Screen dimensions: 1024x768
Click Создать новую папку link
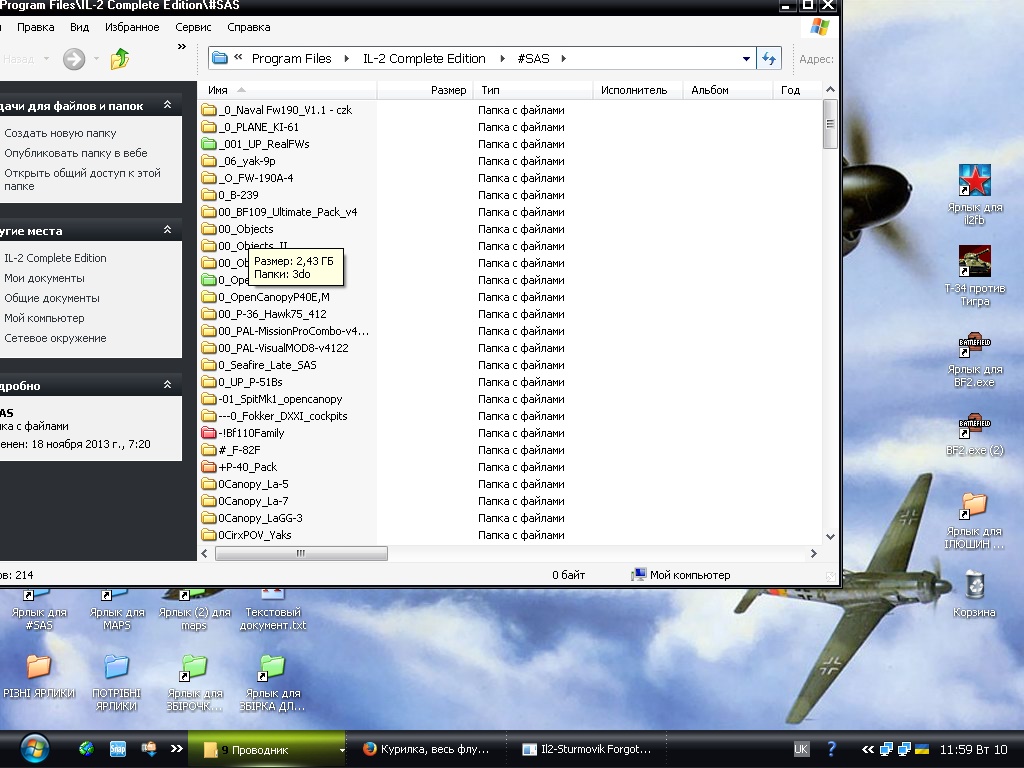point(60,133)
